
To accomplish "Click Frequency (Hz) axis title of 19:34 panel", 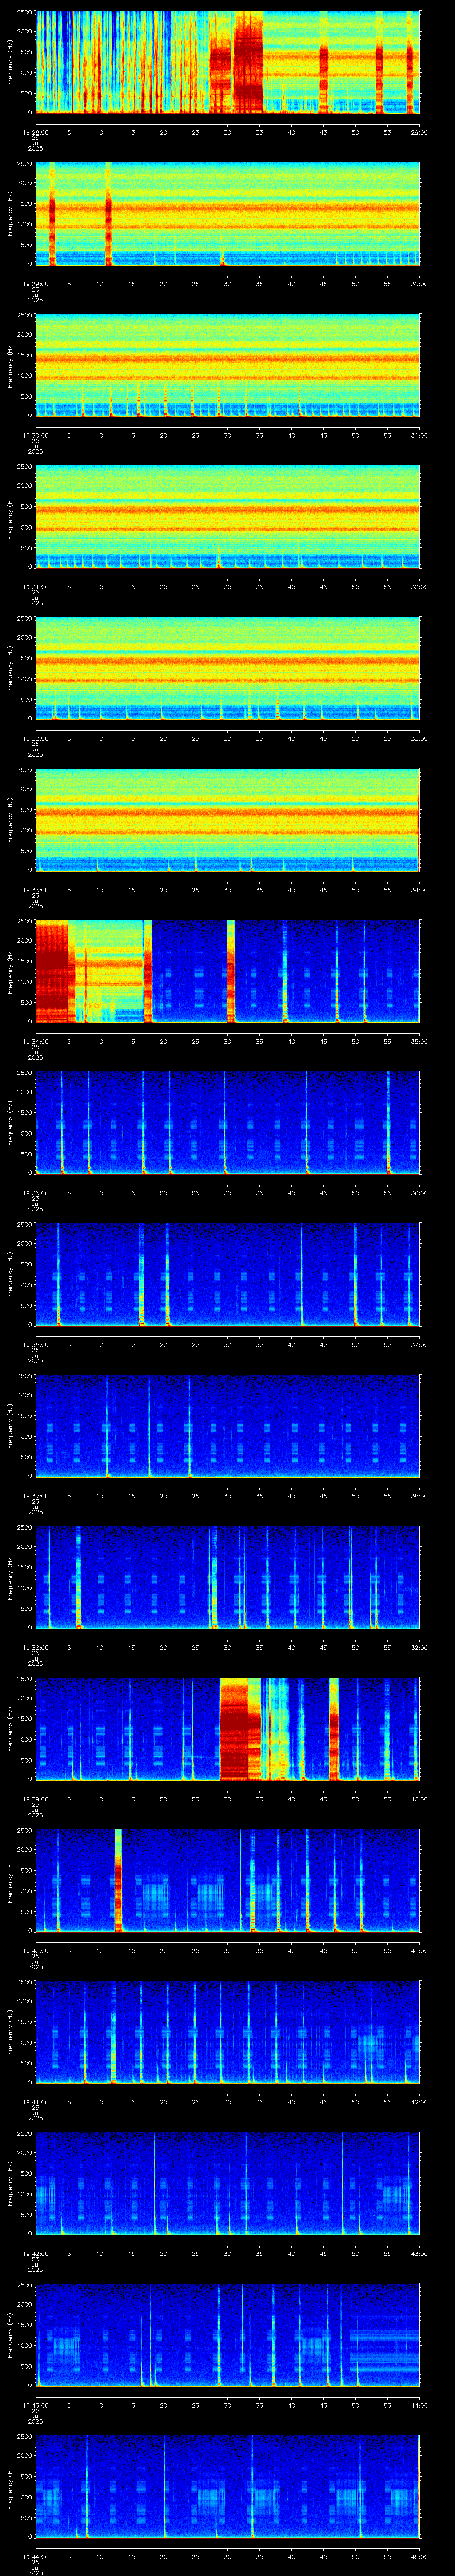I will point(10,971).
